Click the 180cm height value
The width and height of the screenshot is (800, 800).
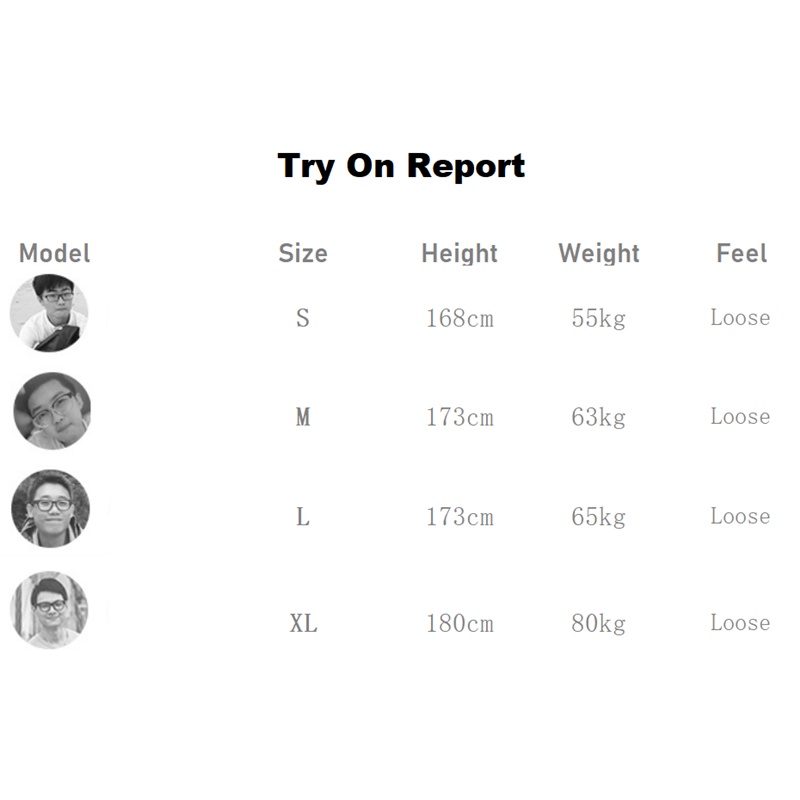click(x=460, y=623)
